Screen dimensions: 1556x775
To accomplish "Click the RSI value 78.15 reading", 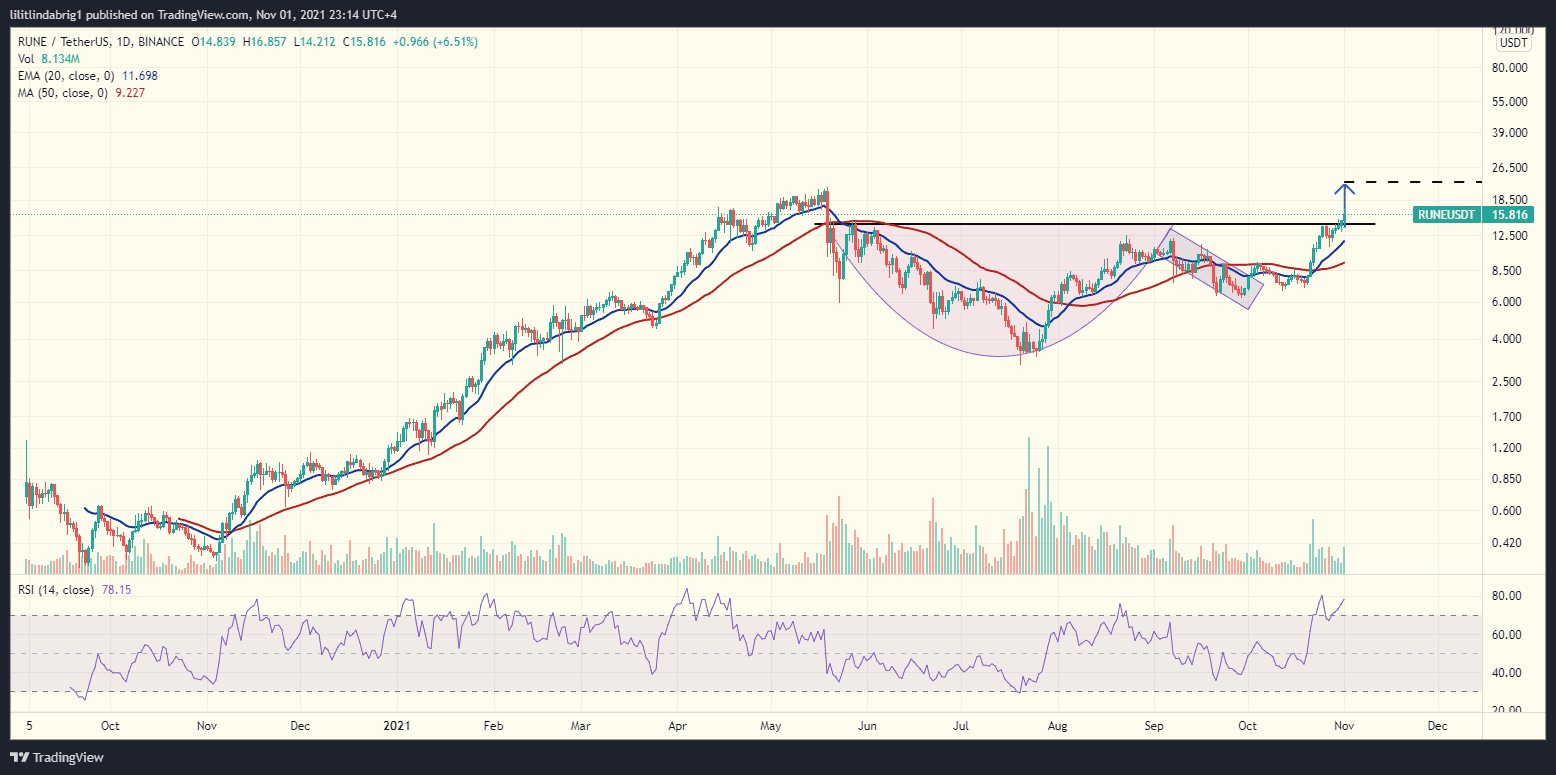I will 117,589.
